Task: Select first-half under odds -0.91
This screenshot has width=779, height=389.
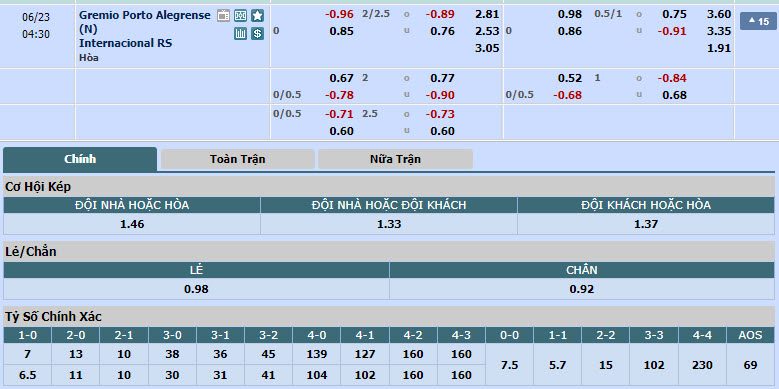Action: (x=672, y=31)
